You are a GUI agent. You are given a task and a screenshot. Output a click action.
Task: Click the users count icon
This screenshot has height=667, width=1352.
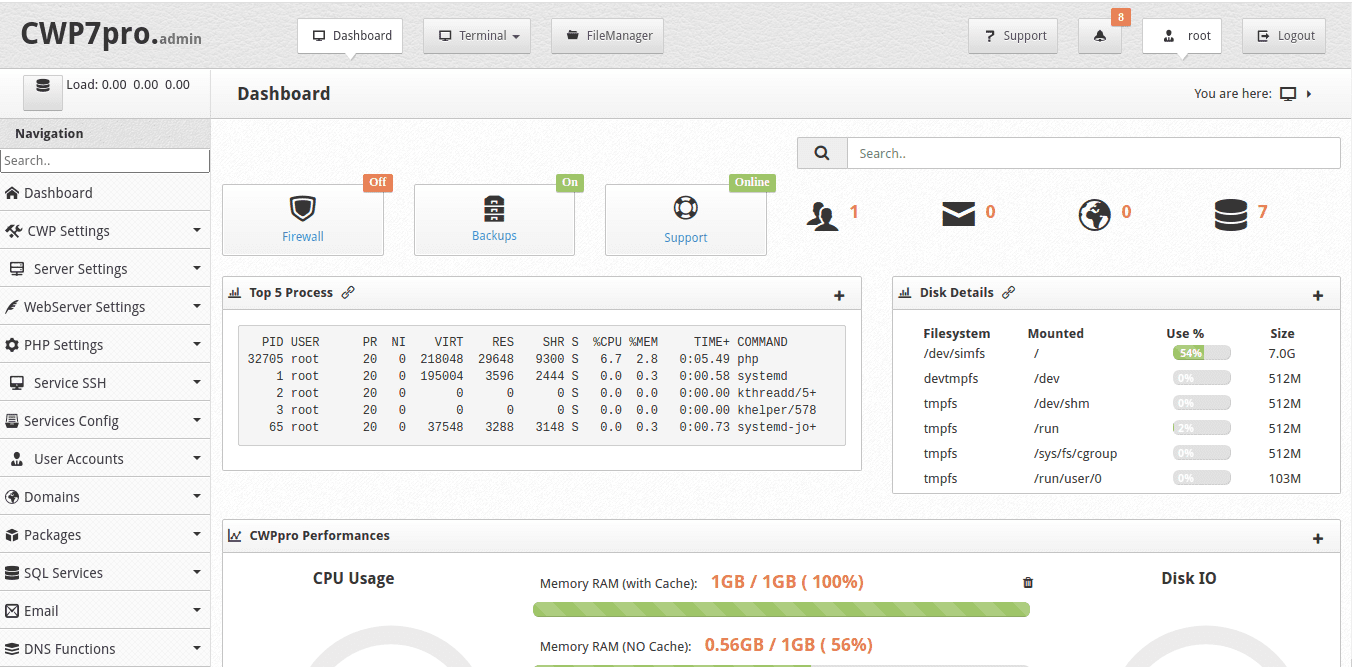pyautogui.click(x=823, y=216)
